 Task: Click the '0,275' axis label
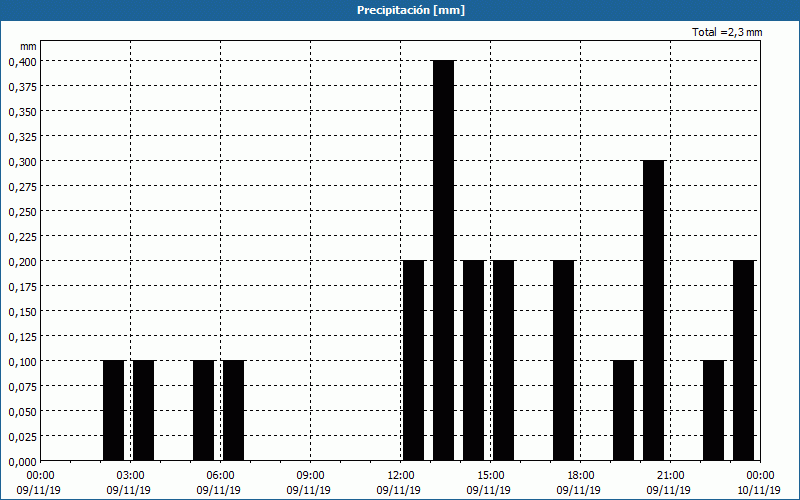pyautogui.click(x=23, y=187)
